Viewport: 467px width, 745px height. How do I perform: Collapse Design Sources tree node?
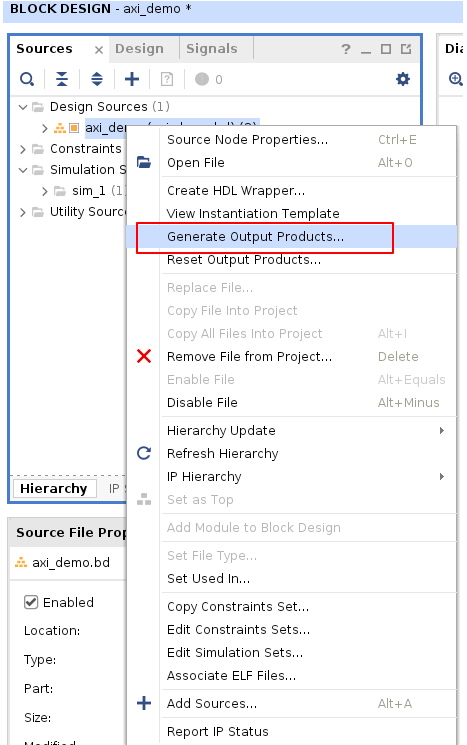pos(23,107)
